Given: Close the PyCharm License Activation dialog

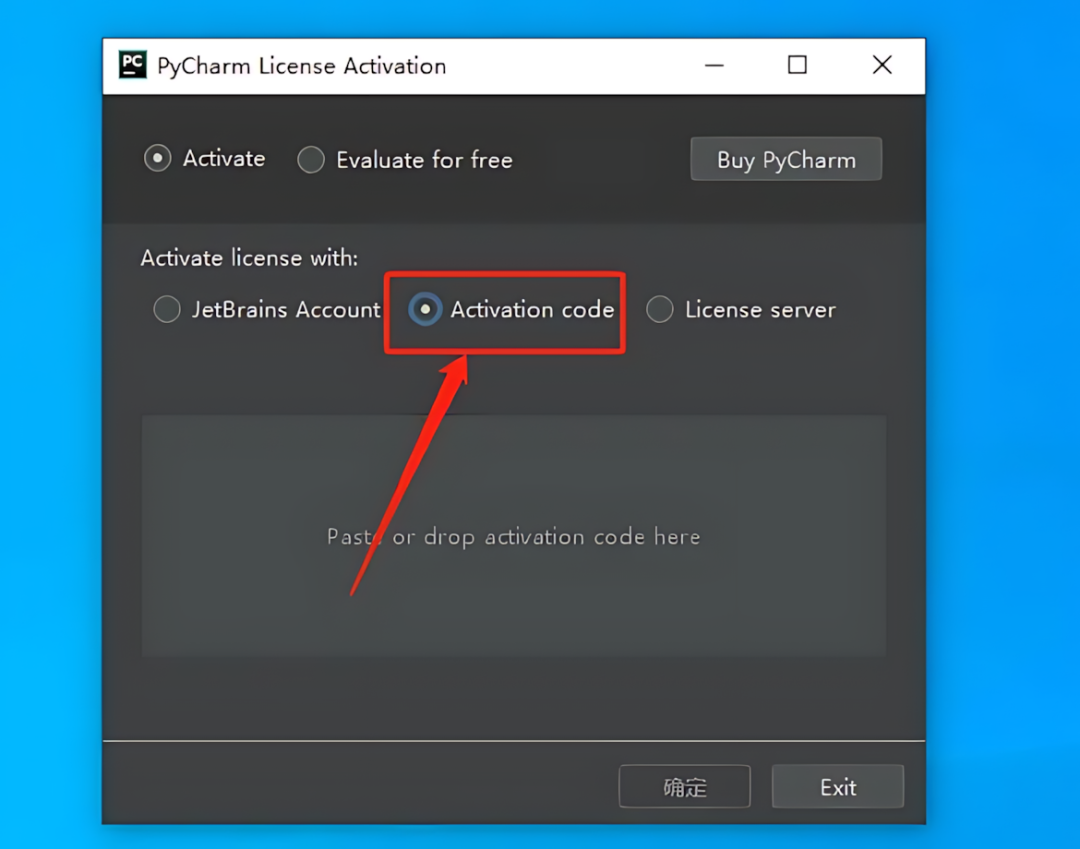Looking at the screenshot, I should click(x=882, y=65).
